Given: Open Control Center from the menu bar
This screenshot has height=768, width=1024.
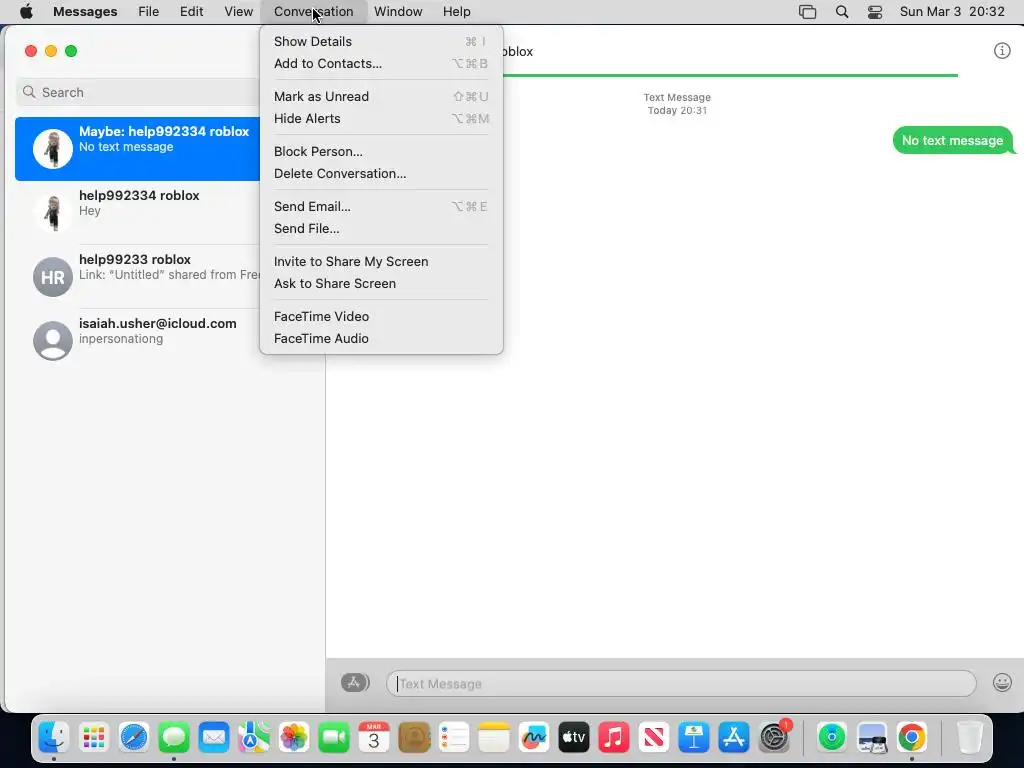Looking at the screenshot, I should click(x=874, y=12).
